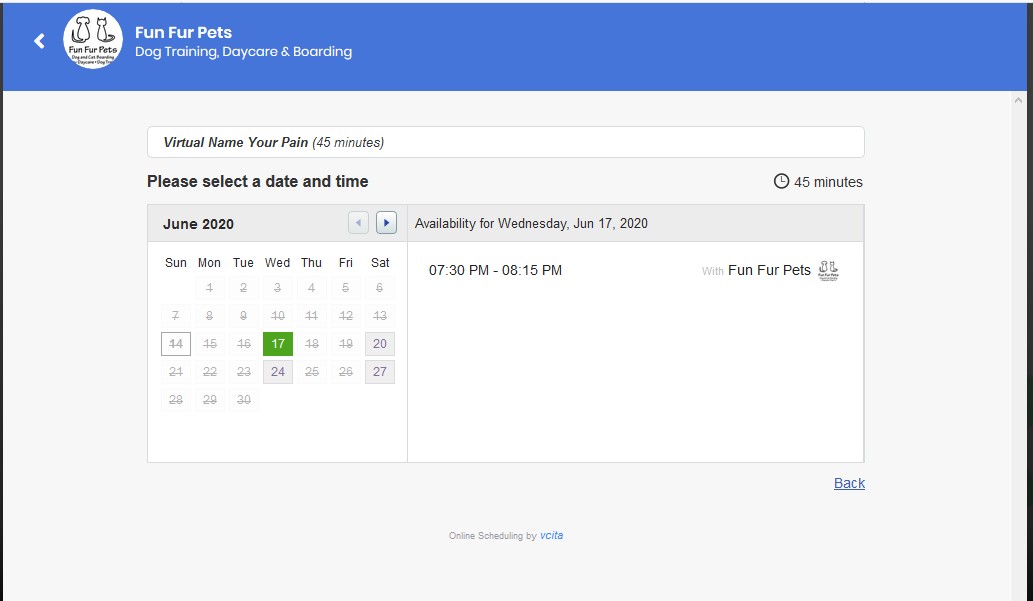The height and width of the screenshot is (601, 1033).
Task: Go to previous month arrow
Action: (358, 223)
